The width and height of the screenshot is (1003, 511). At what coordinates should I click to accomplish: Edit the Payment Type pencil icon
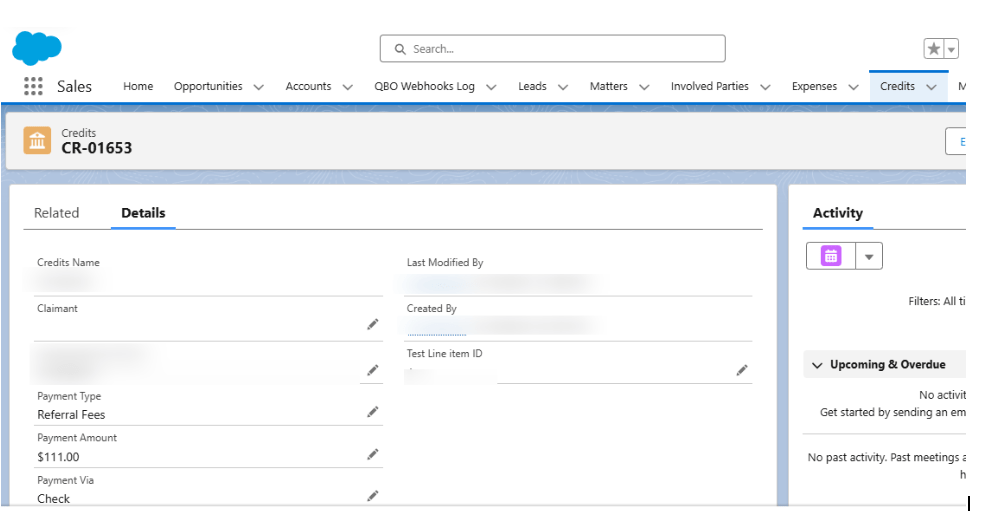point(372,411)
